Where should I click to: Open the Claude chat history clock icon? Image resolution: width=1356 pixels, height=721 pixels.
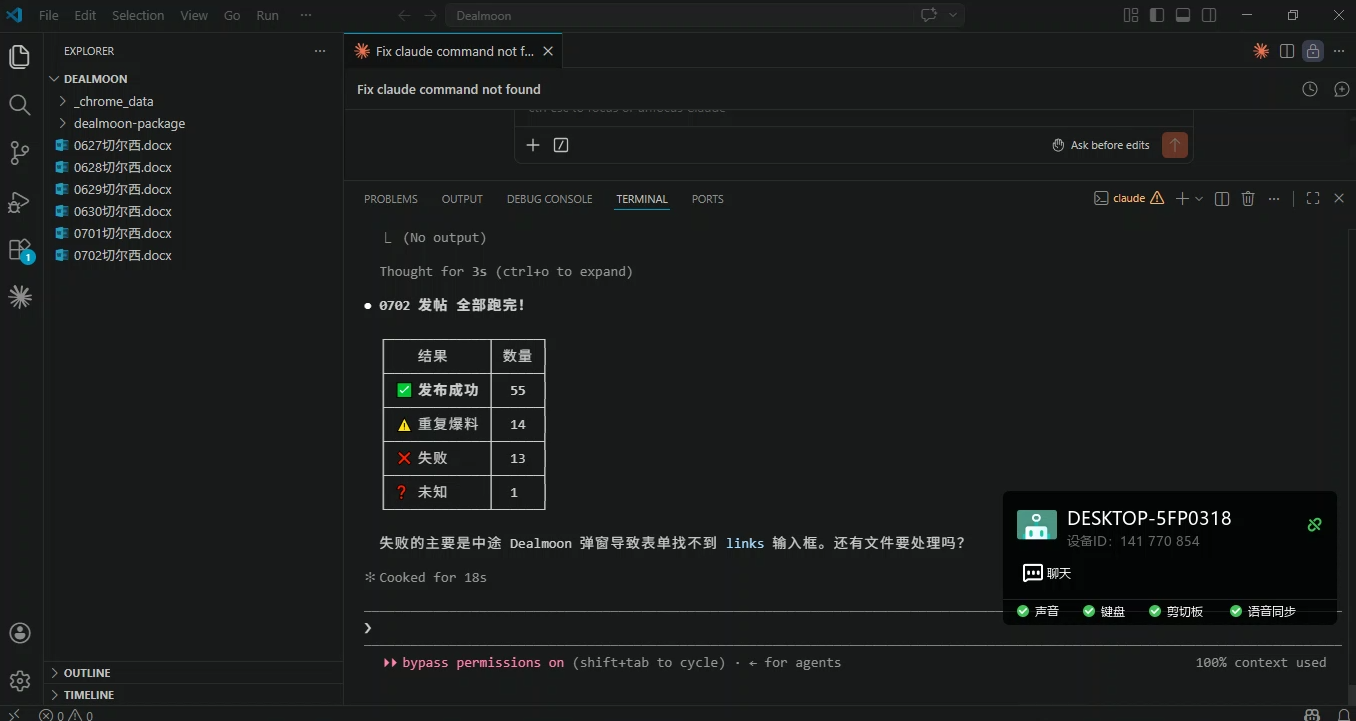(x=1310, y=89)
